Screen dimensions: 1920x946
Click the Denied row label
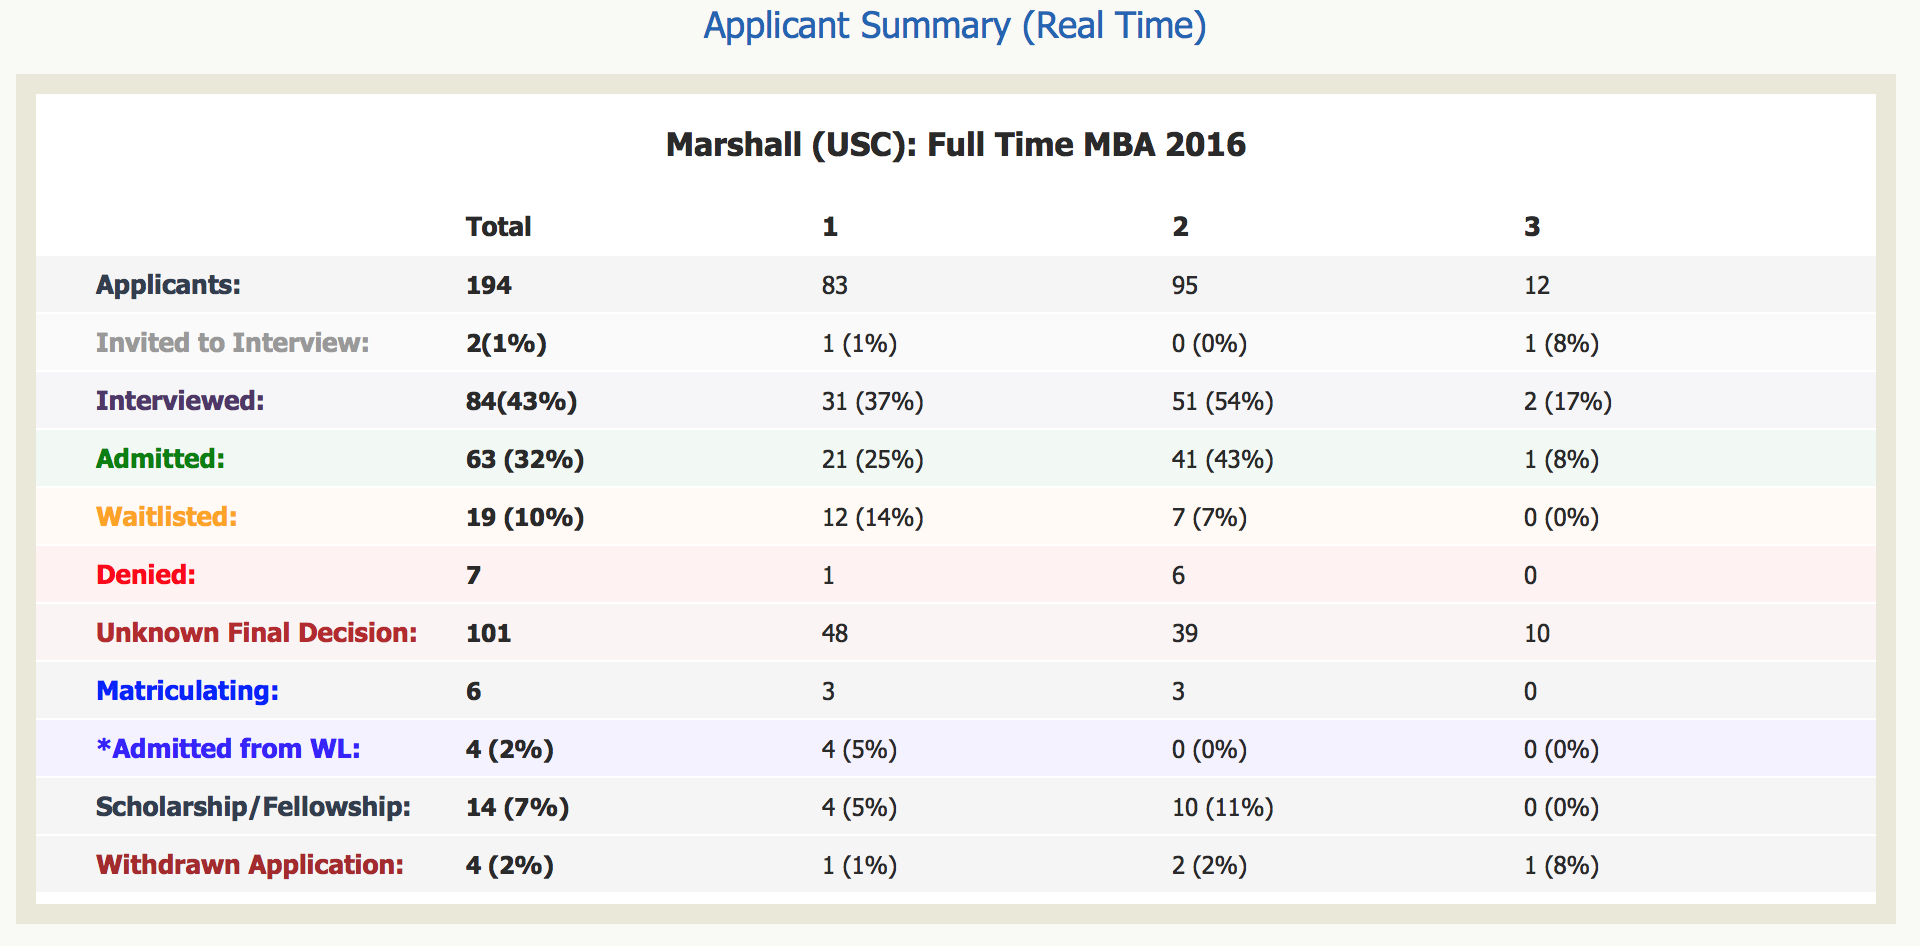[146, 575]
